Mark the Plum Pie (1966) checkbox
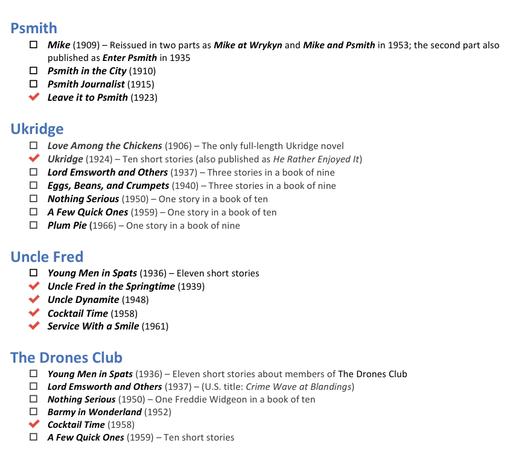This screenshot has width=510, height=452. [x=33, y=225]
